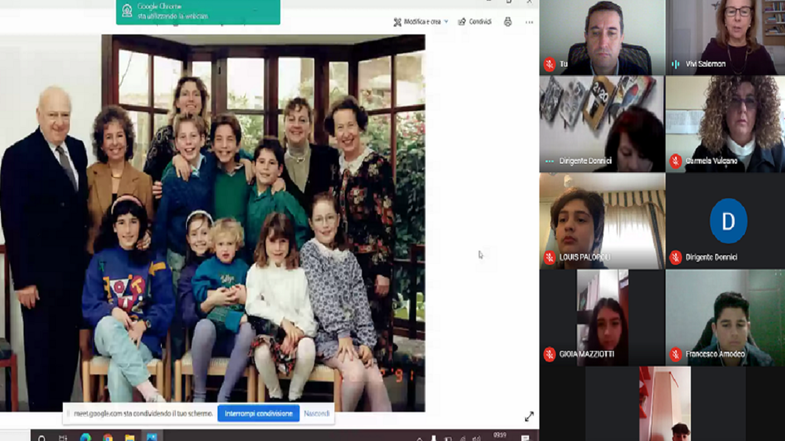
Task: Click the dots indicator beside Dirigente Donnici video
Action: coord(550,161)
